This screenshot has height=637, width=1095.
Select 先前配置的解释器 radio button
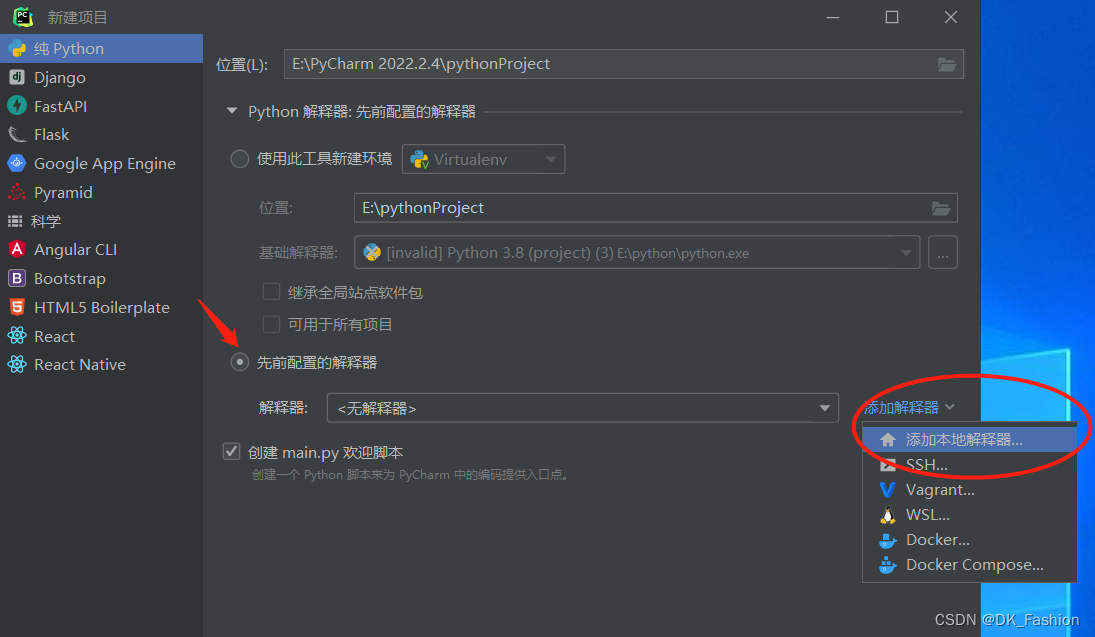[x=240, y=362]
